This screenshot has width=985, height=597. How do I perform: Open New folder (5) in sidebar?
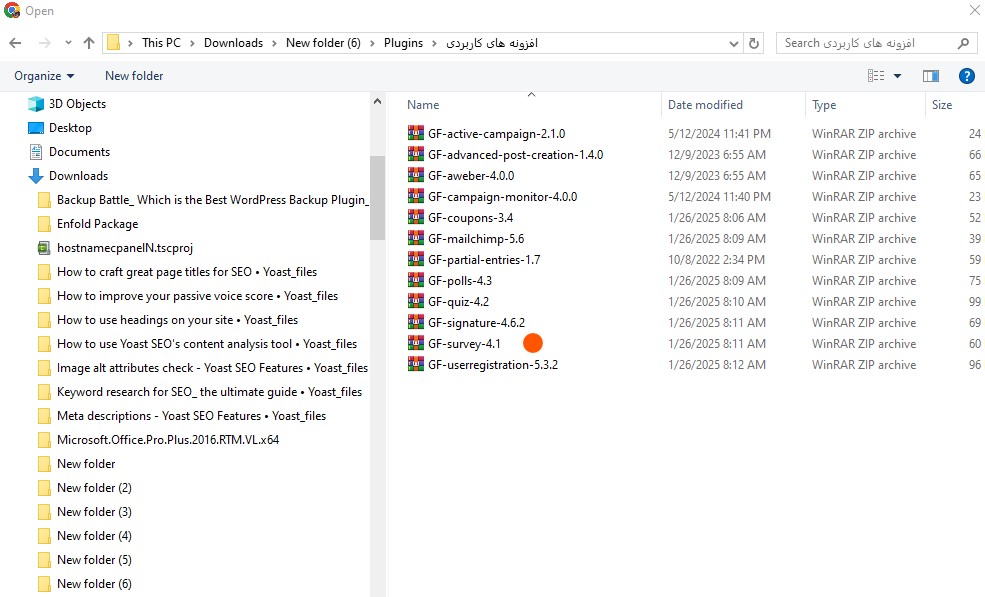pos(94,559)
